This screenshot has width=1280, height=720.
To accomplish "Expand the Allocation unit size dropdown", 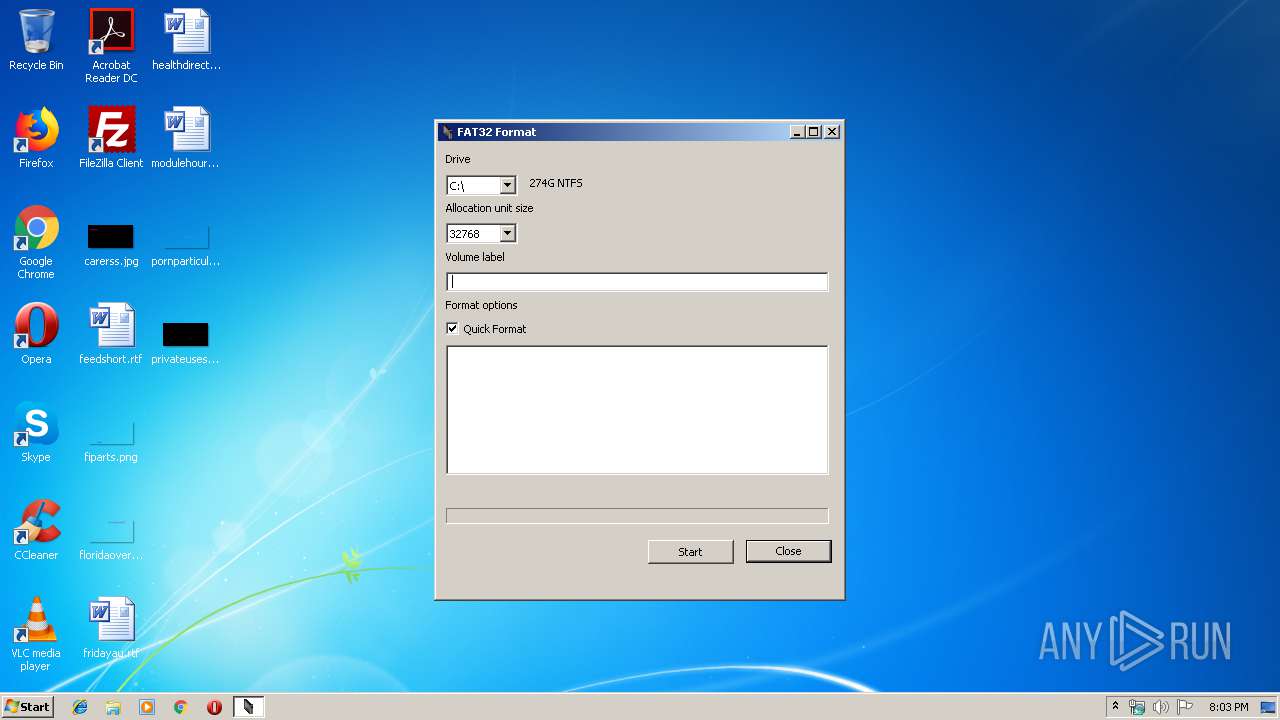I will tap(507, 233).
